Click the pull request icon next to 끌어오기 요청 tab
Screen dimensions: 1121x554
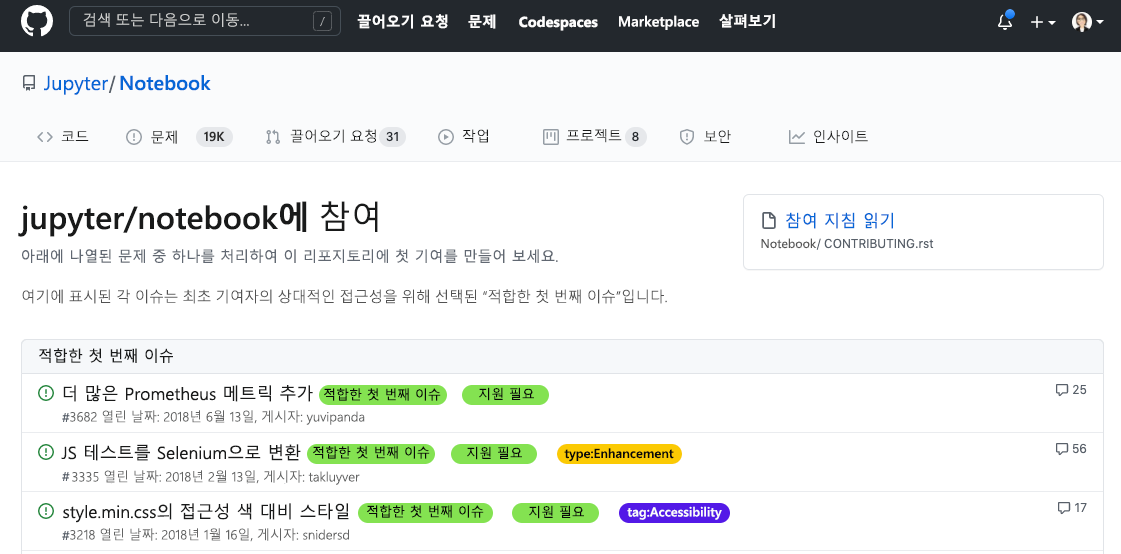point(272,137)
